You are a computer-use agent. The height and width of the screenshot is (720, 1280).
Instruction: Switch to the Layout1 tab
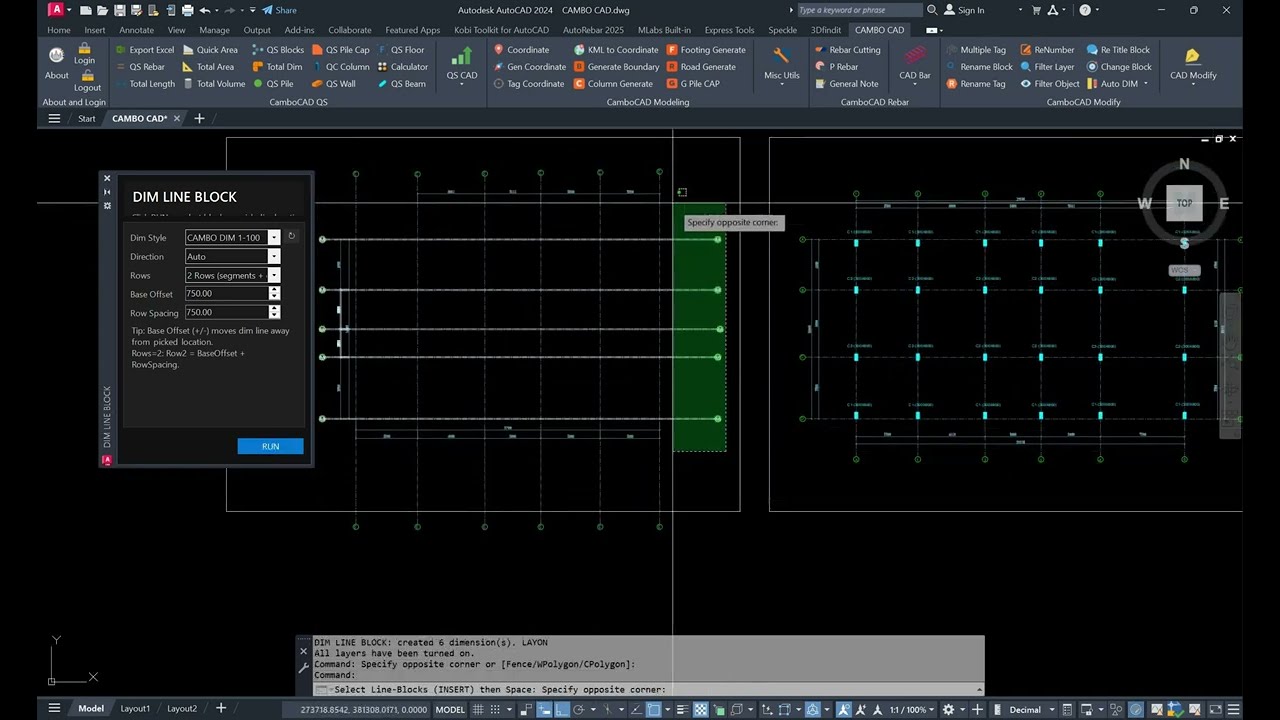point(135,709)
